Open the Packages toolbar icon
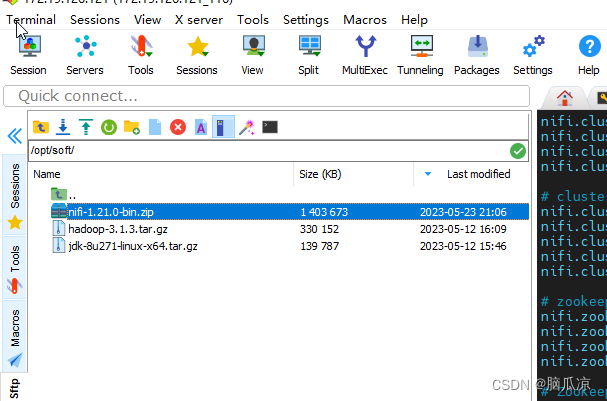The width and height of the screenshot is (607, 401). click(477, 55)
